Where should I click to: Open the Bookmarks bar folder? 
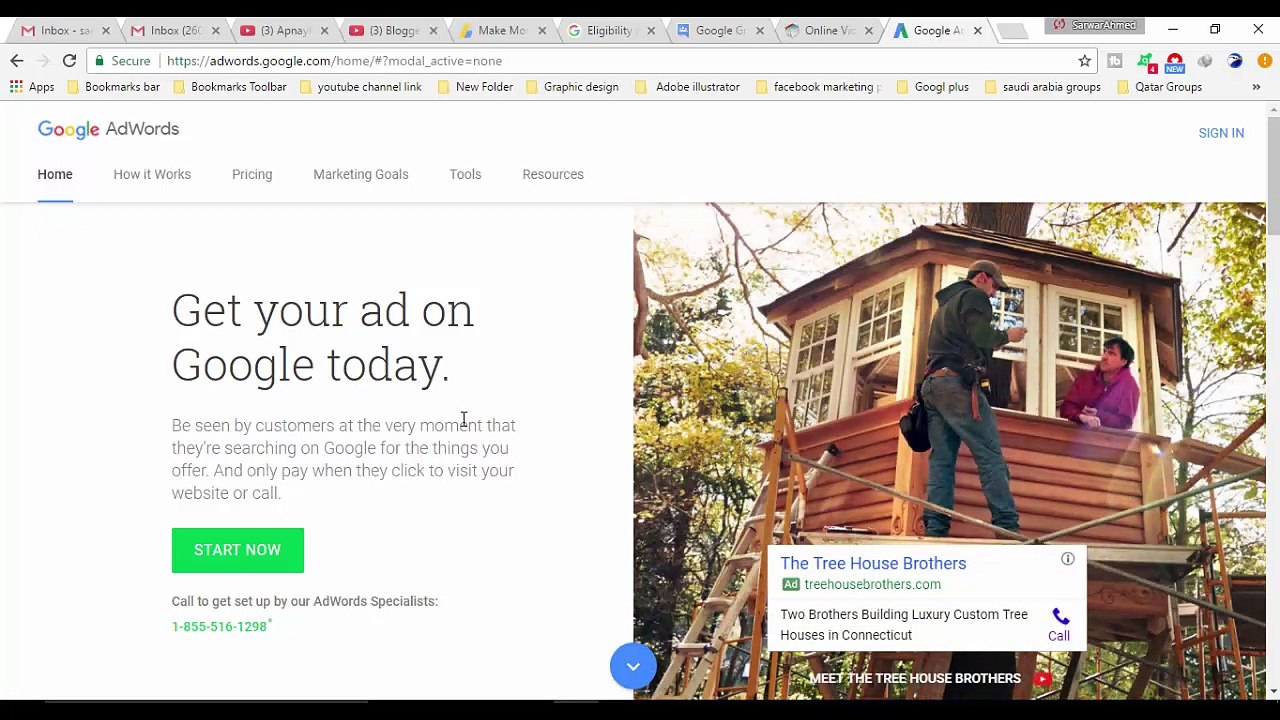tap(113, 87)
